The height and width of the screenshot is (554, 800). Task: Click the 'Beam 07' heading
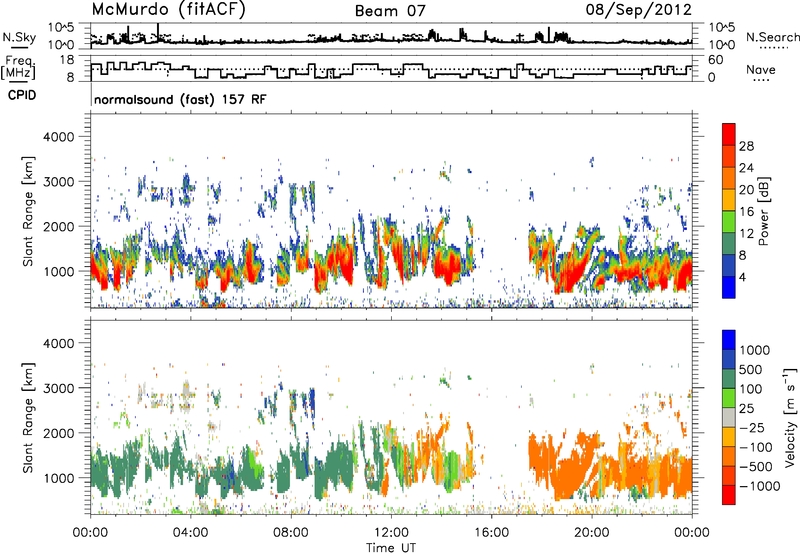(390, 11)
